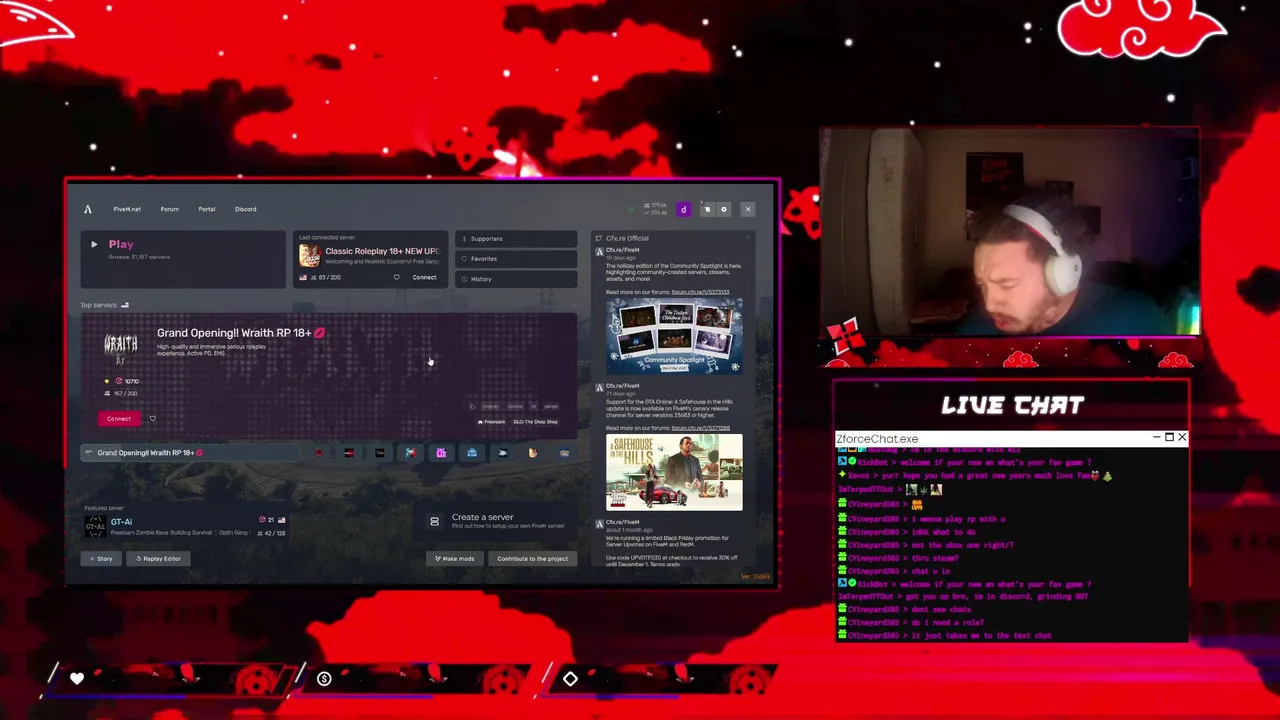1280x720 pixels.
Task: Maximize the ZforceChat.exe window
Action: coord(1169,438)
